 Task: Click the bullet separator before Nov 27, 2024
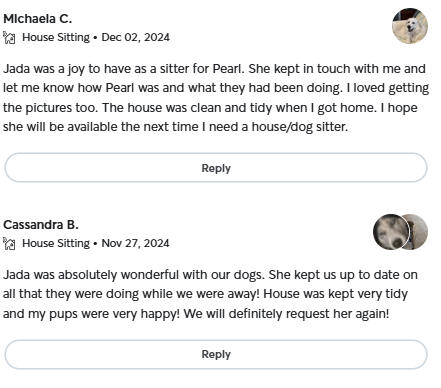click(95, 244)
